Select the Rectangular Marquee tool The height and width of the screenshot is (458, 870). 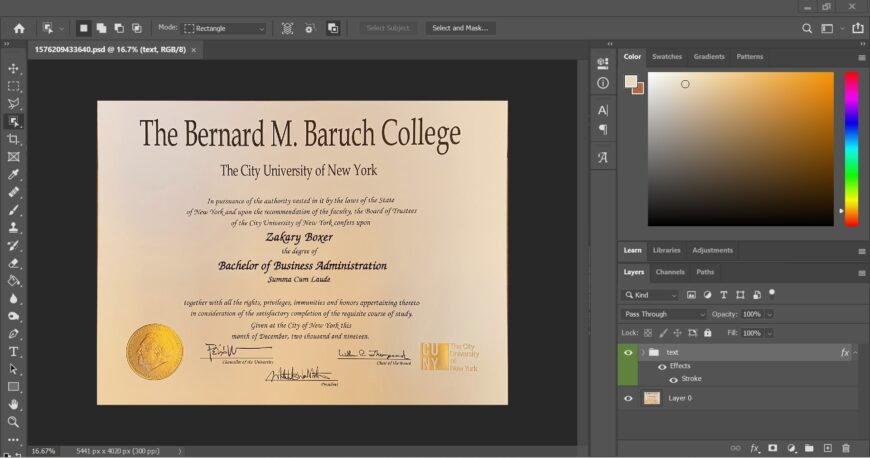coord(13,86)
